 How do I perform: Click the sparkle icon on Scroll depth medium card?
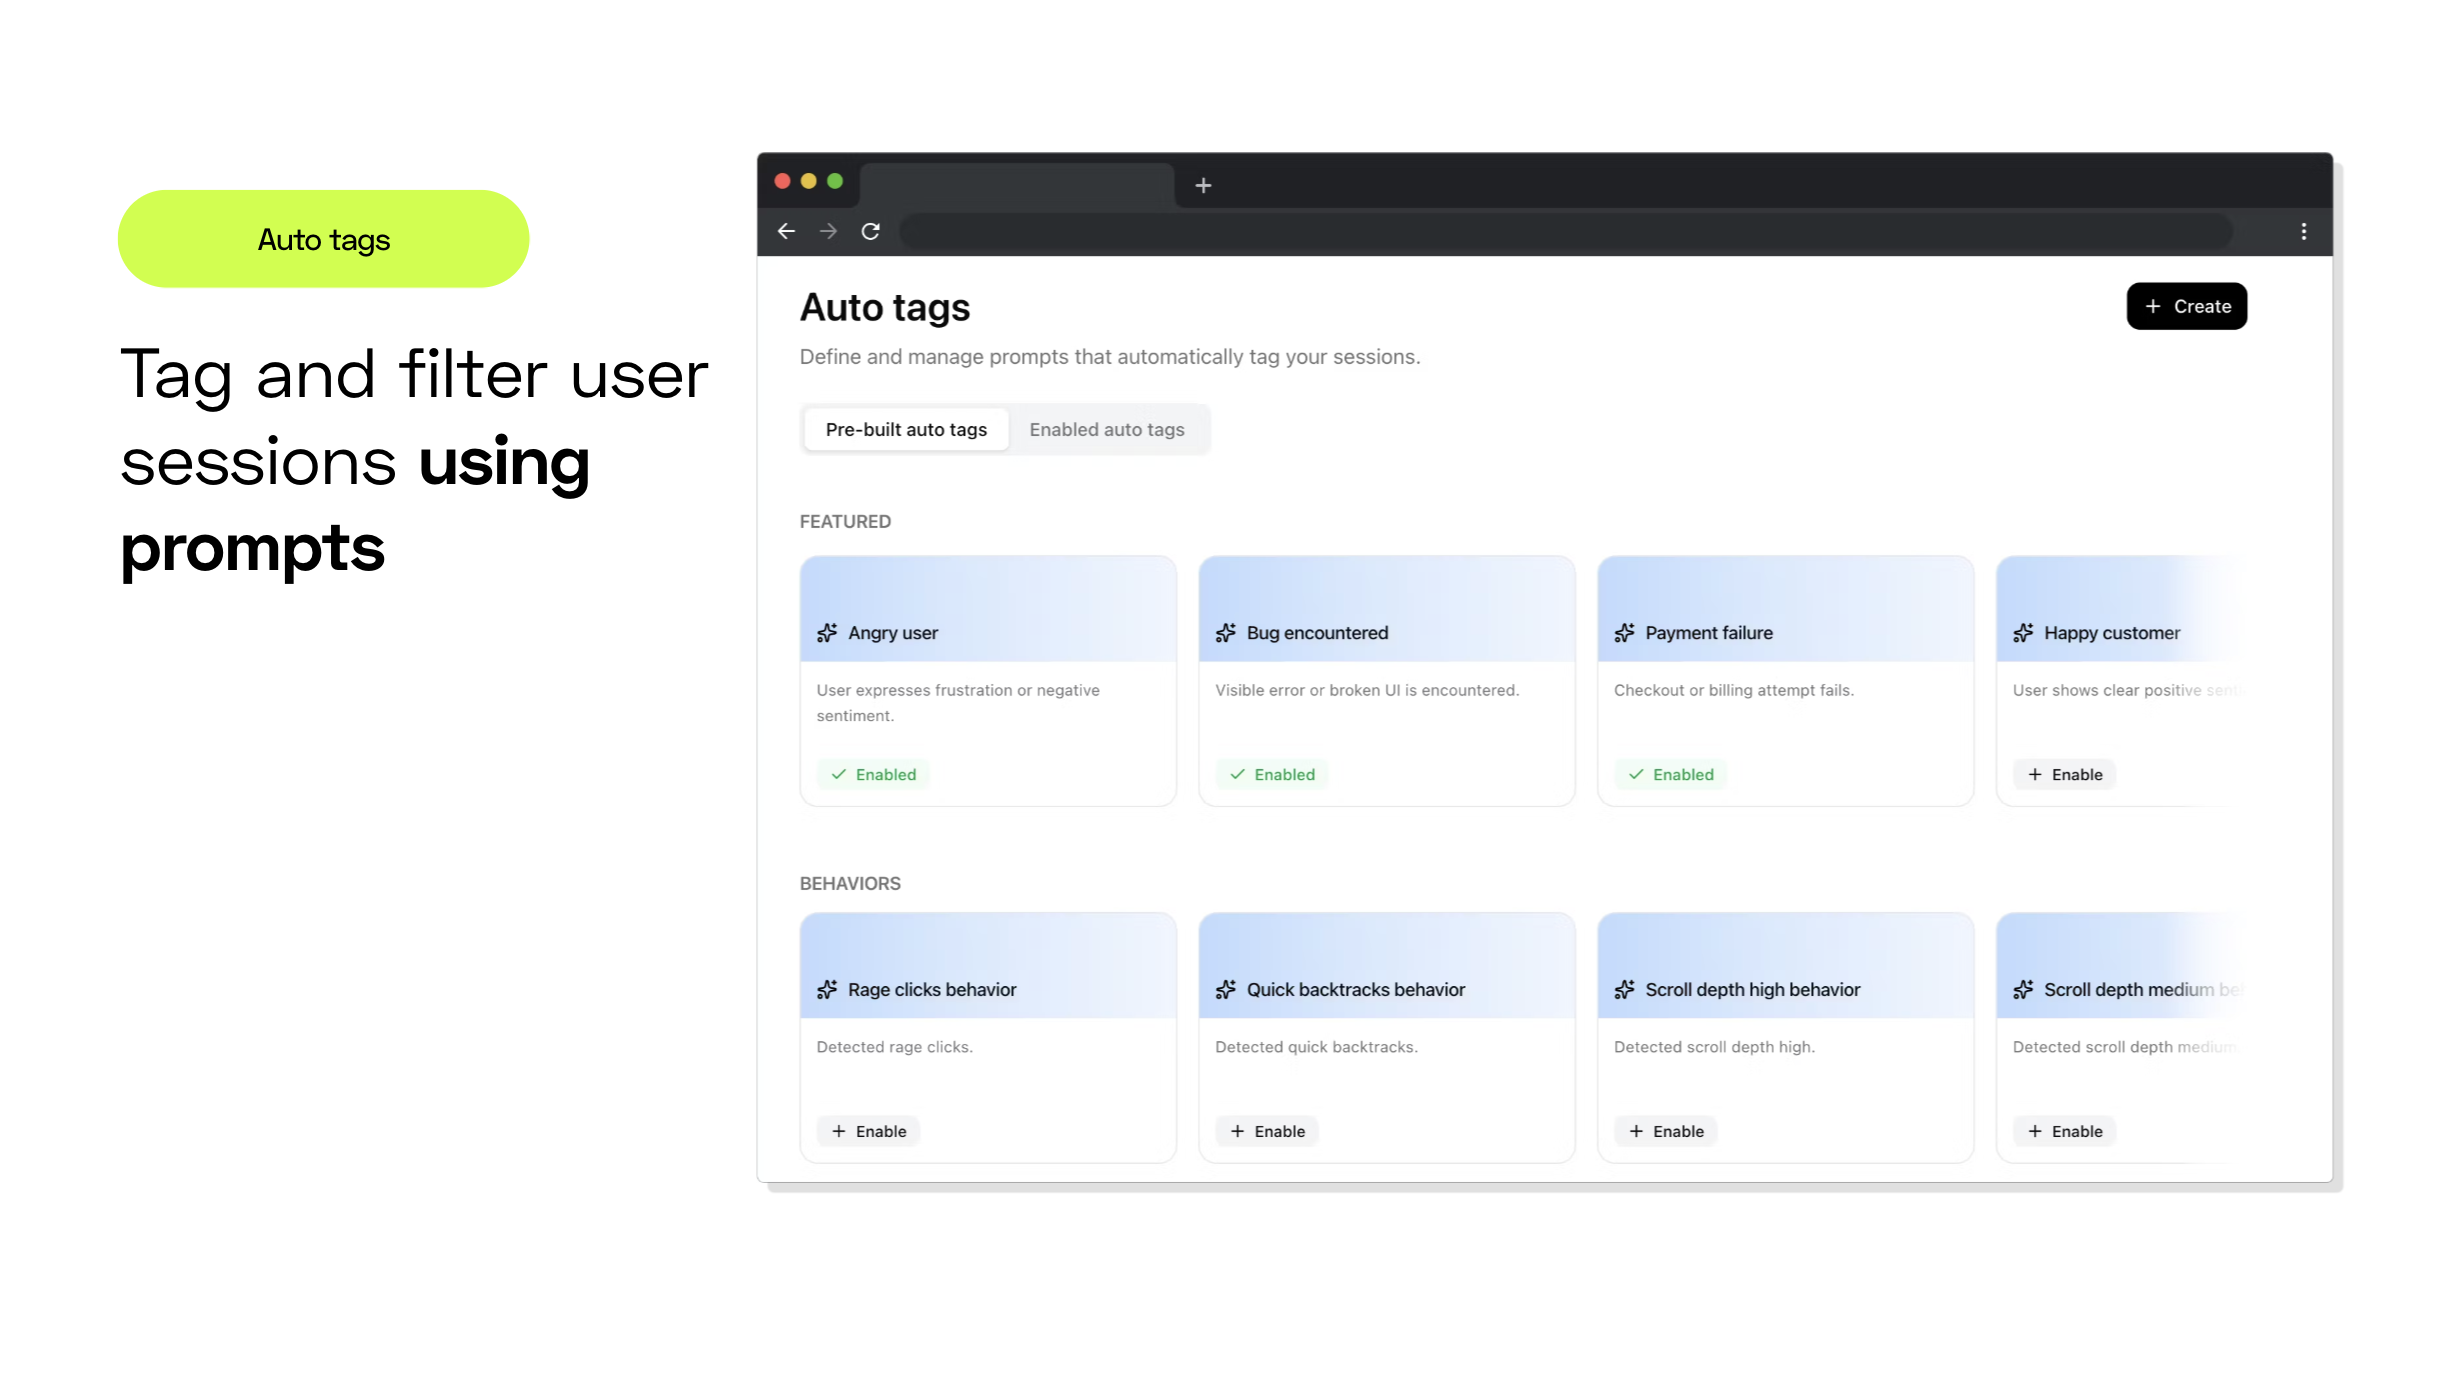pos(2023,989)
